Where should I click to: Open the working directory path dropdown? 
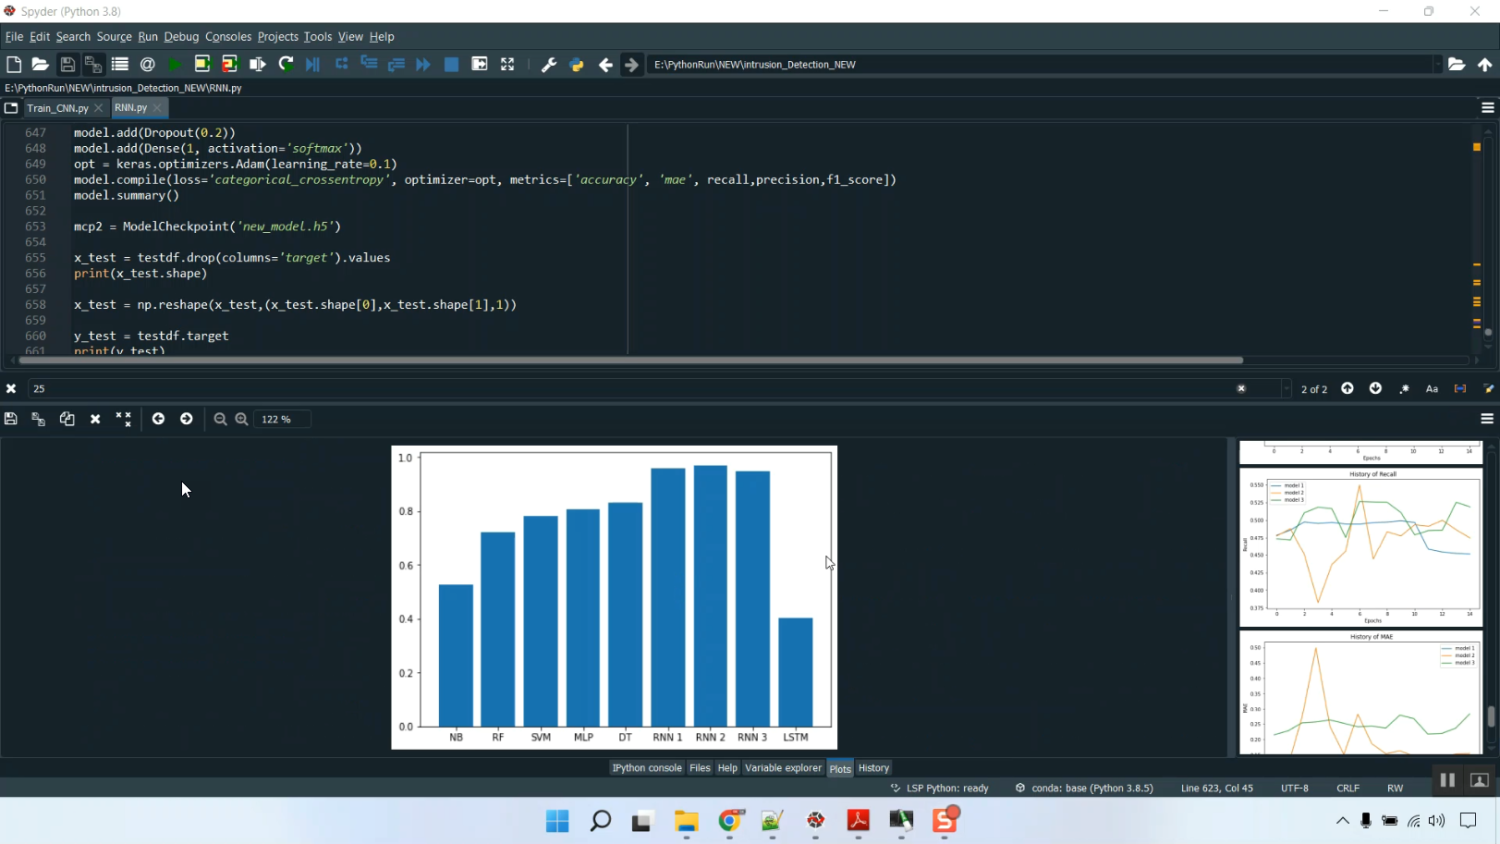tap(1437, 64)
